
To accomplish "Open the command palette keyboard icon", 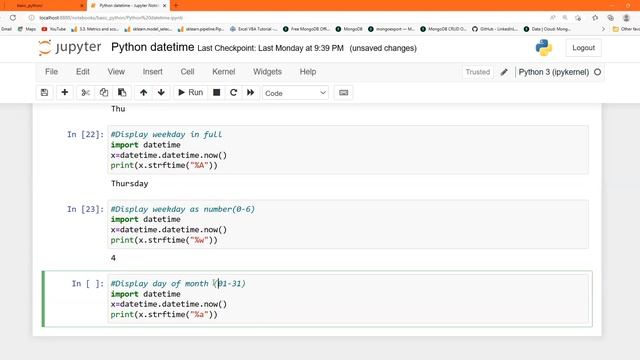I will pyautogui.click(x=344, y=93).
